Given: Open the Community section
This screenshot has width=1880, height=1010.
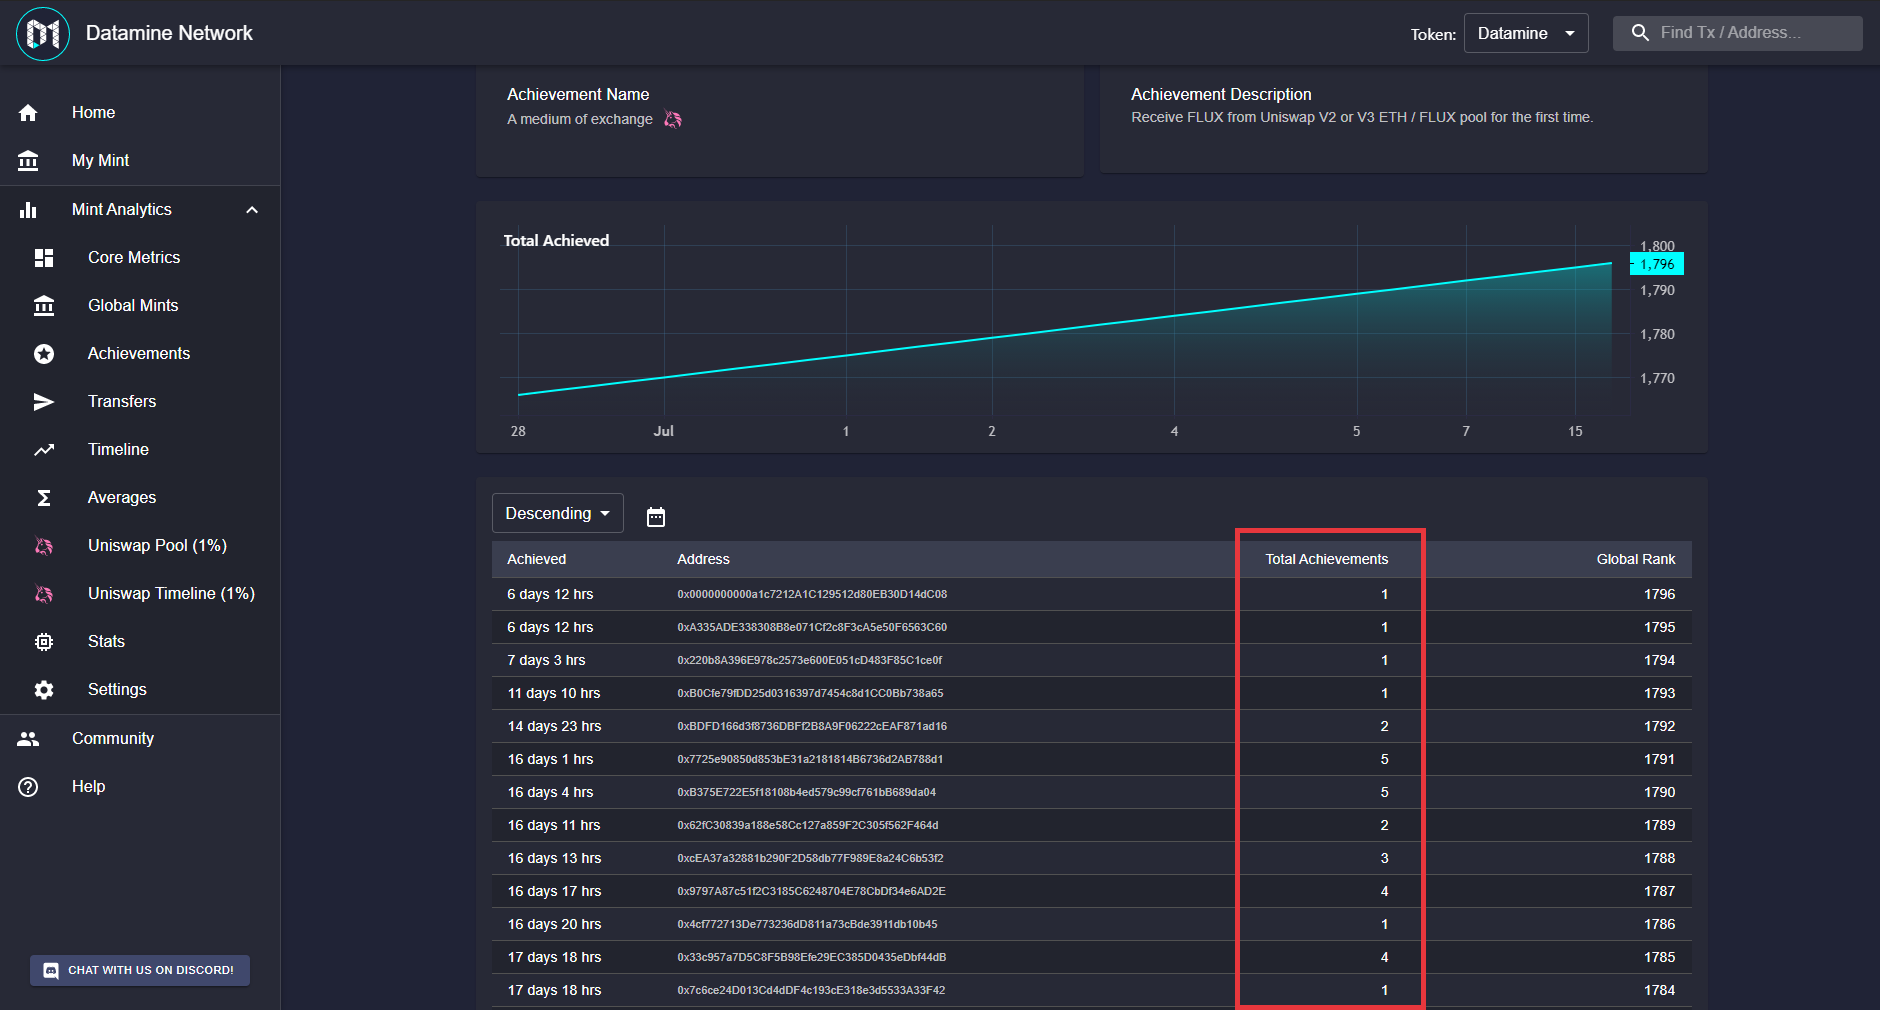Looking at the screenshot, I should [x=140, y=739].
